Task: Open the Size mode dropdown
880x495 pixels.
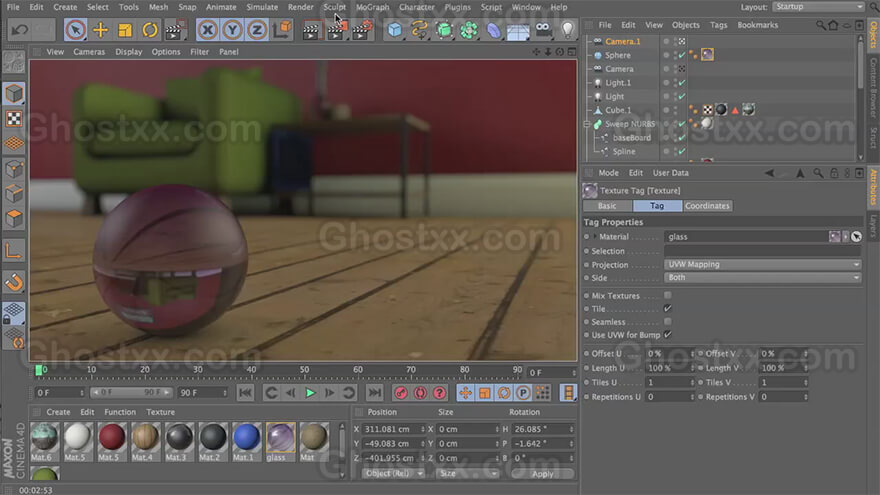Action: (x=467, y=474)
